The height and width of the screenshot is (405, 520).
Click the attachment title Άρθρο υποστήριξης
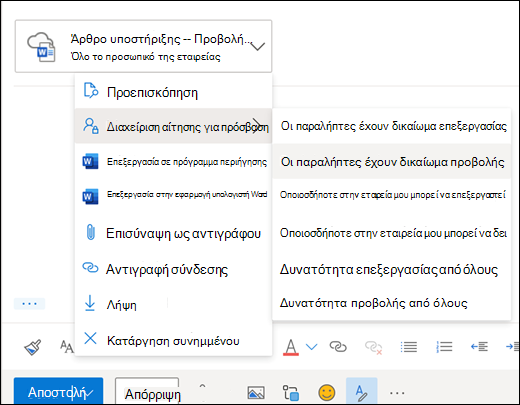click(162, 39)
